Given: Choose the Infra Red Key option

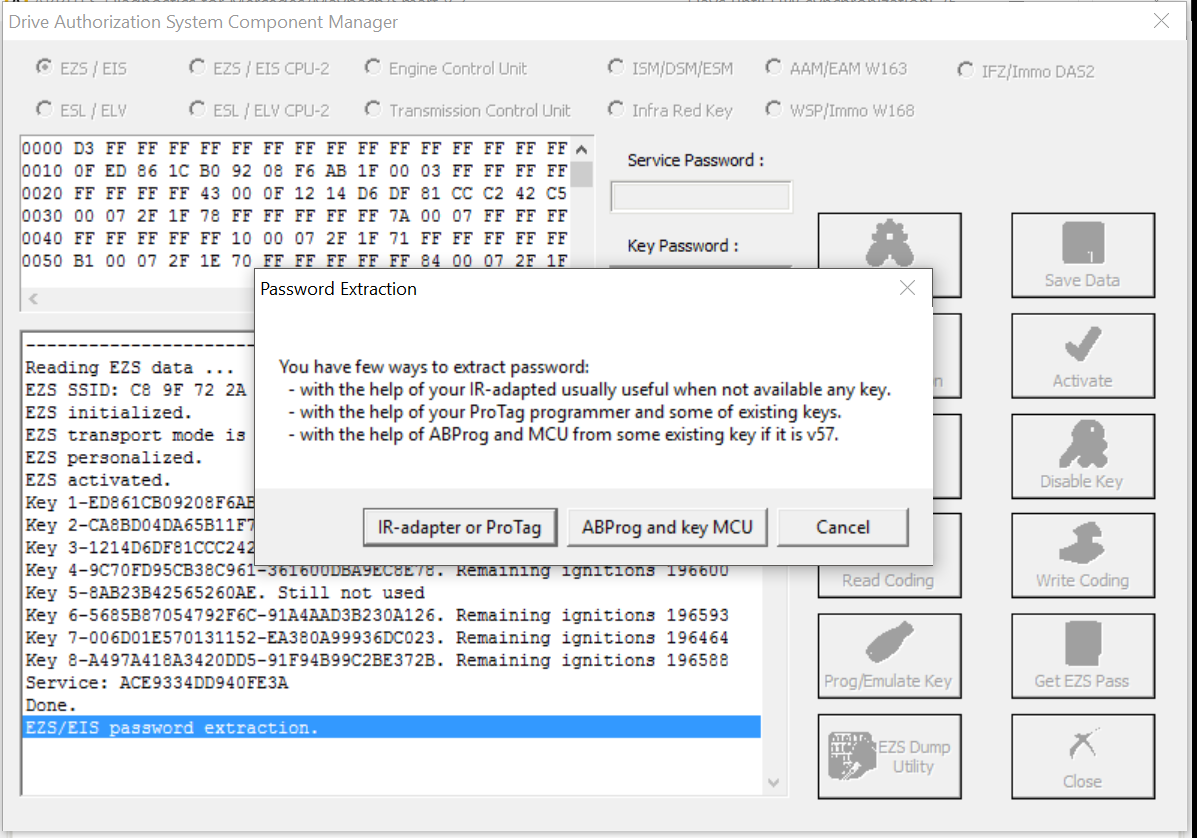Looking at the screenshot, I should click(x=616, y=110).
